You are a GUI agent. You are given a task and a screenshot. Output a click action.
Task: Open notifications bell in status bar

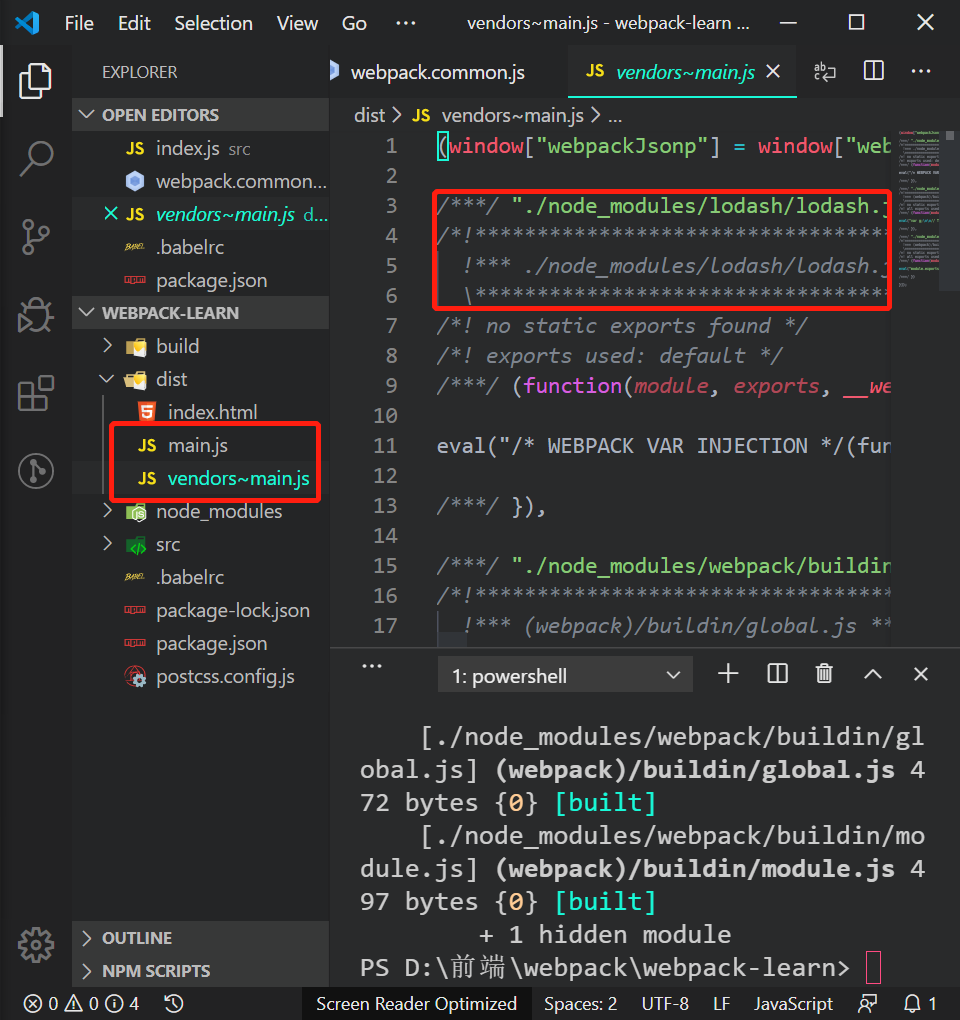(919, 1004)
